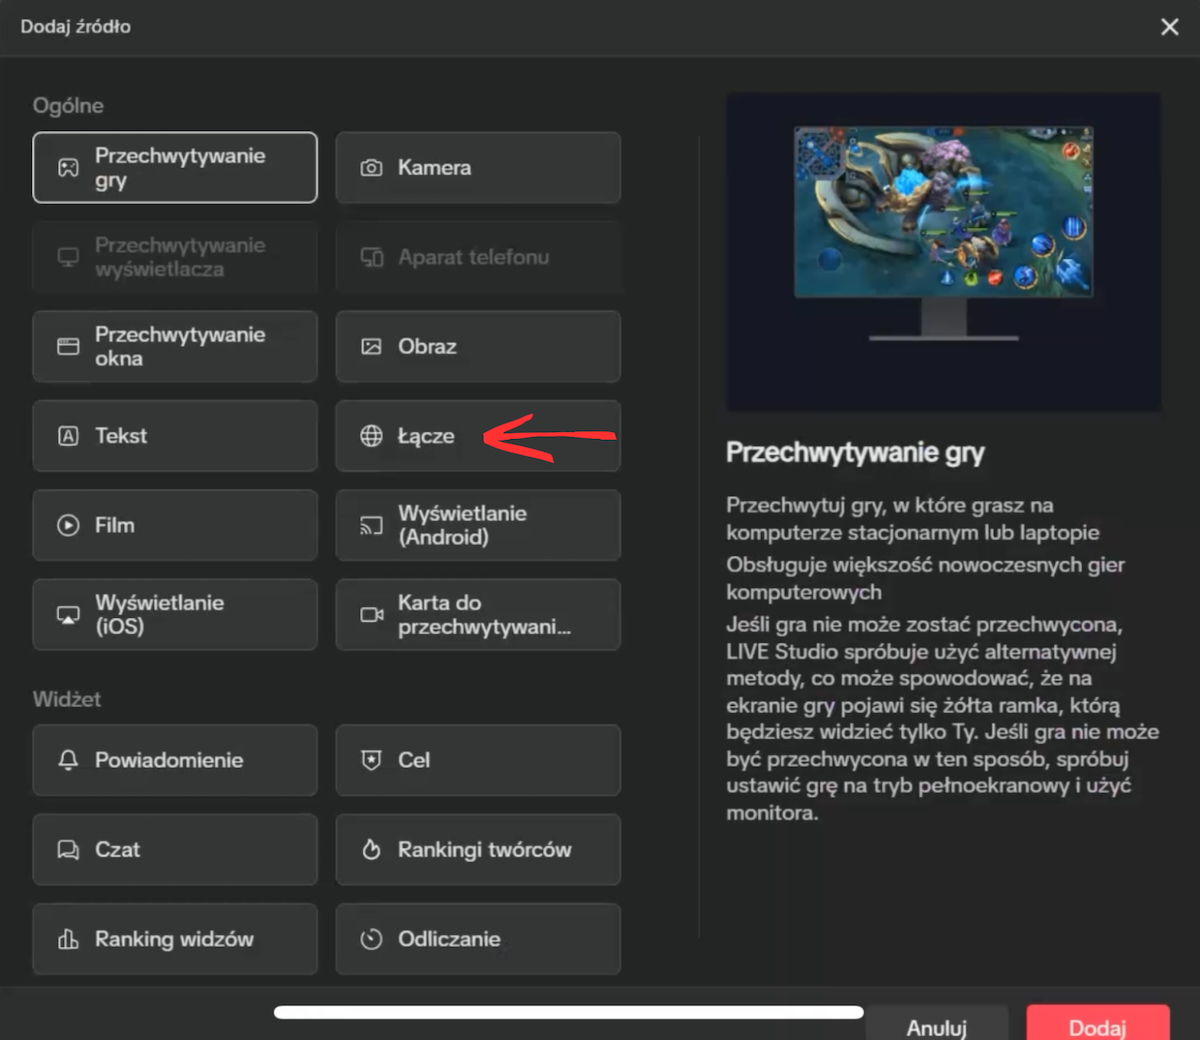Screen dimensions: 1200x1040
Task: Select the Przechwytywanie gry source icon
Action: [68, 168]
